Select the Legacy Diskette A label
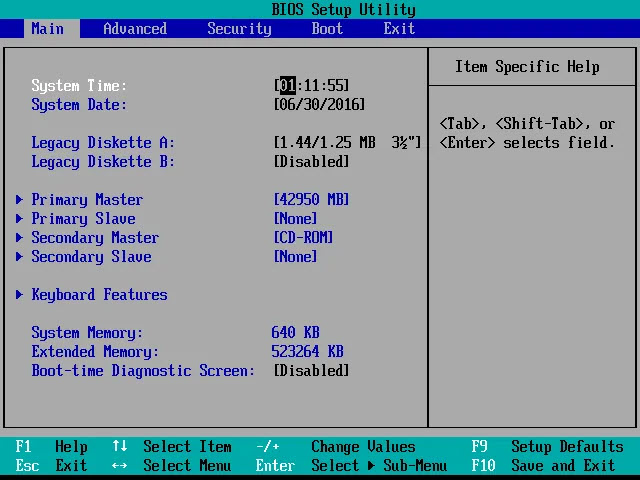This screenshot has height=480, width=640. pos(103,142)
